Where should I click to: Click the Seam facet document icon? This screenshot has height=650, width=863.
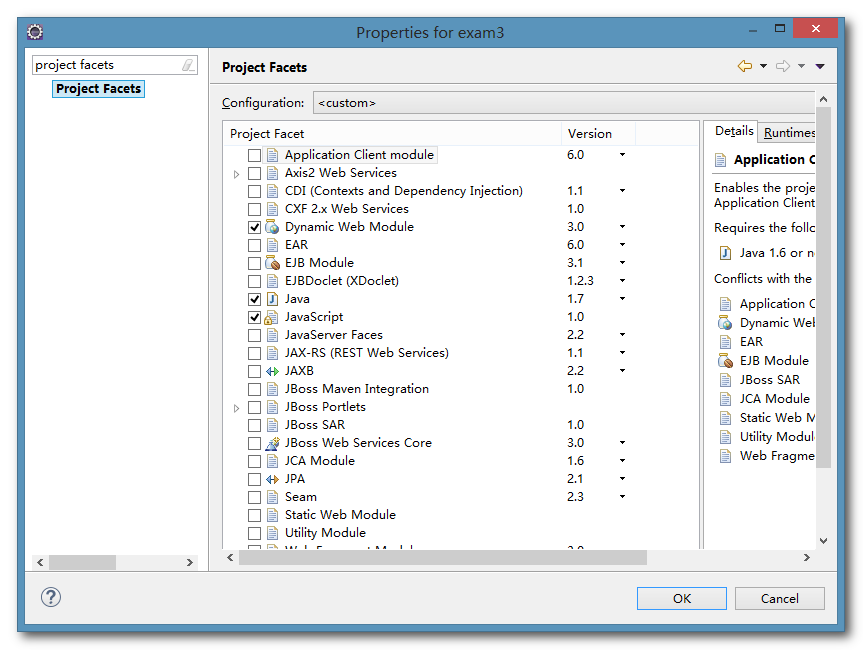[272, 497]
